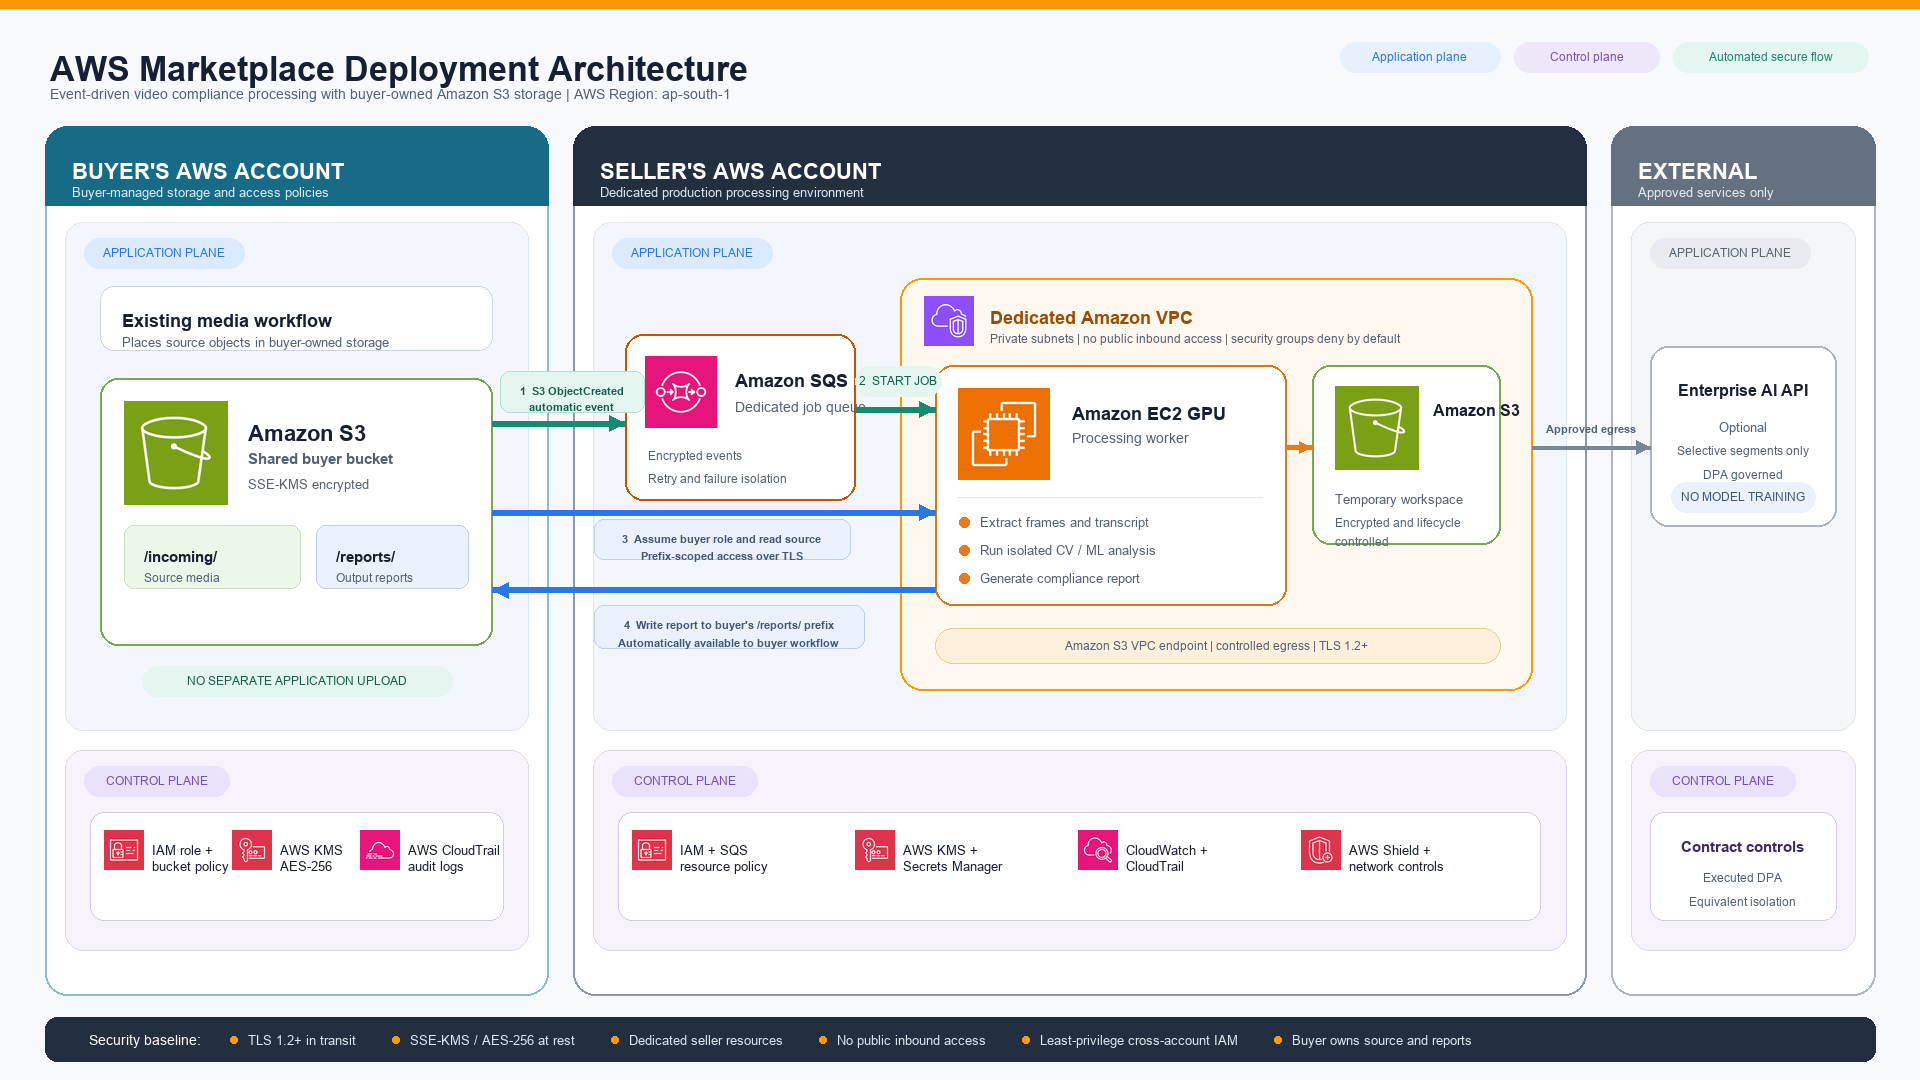1920x1080 pixels.
Task: Click the Existing media workflow card
Action: click(296, 319)
